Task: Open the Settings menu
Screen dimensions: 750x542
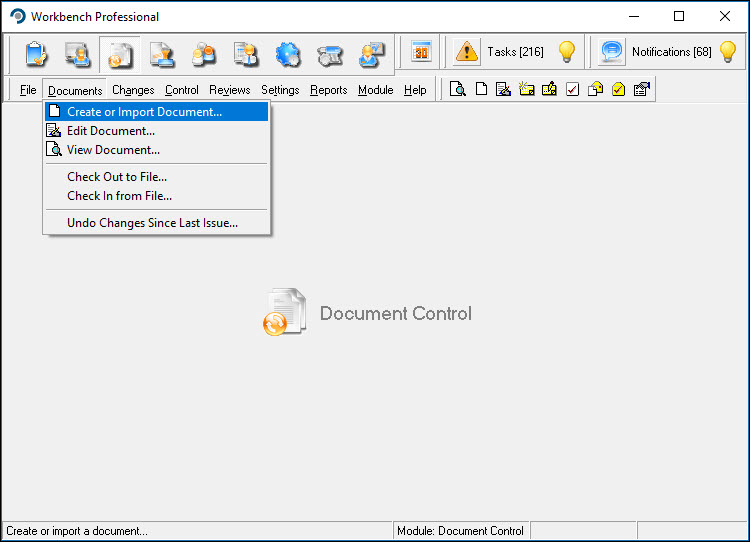Action: [280, 90]
